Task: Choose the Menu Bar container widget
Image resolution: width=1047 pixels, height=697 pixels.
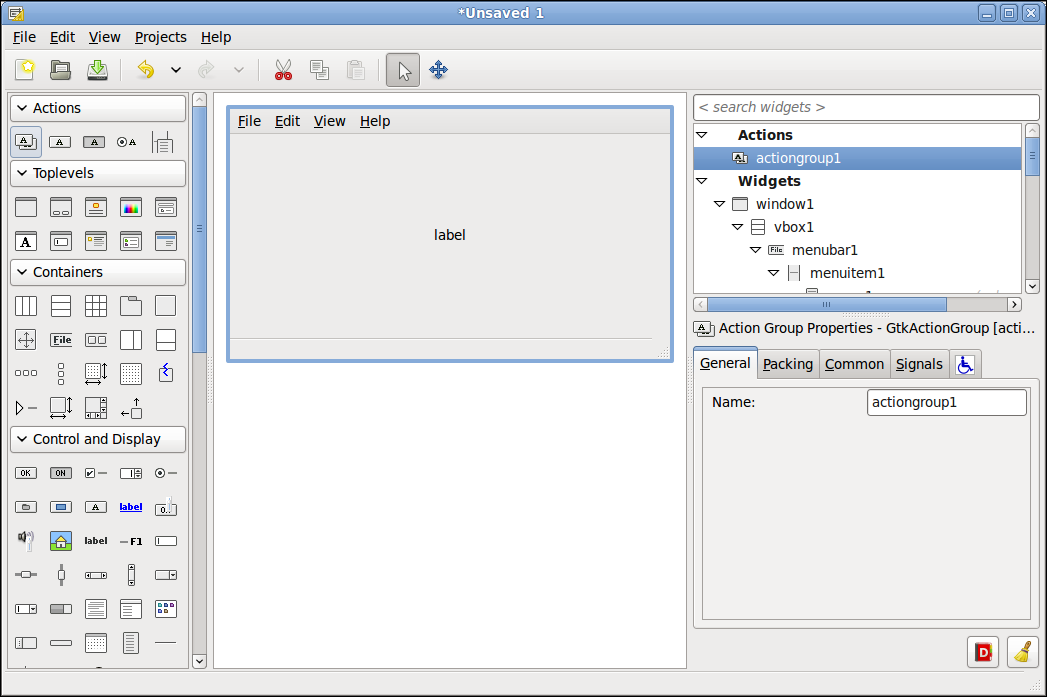Action: tap(61, 340)
